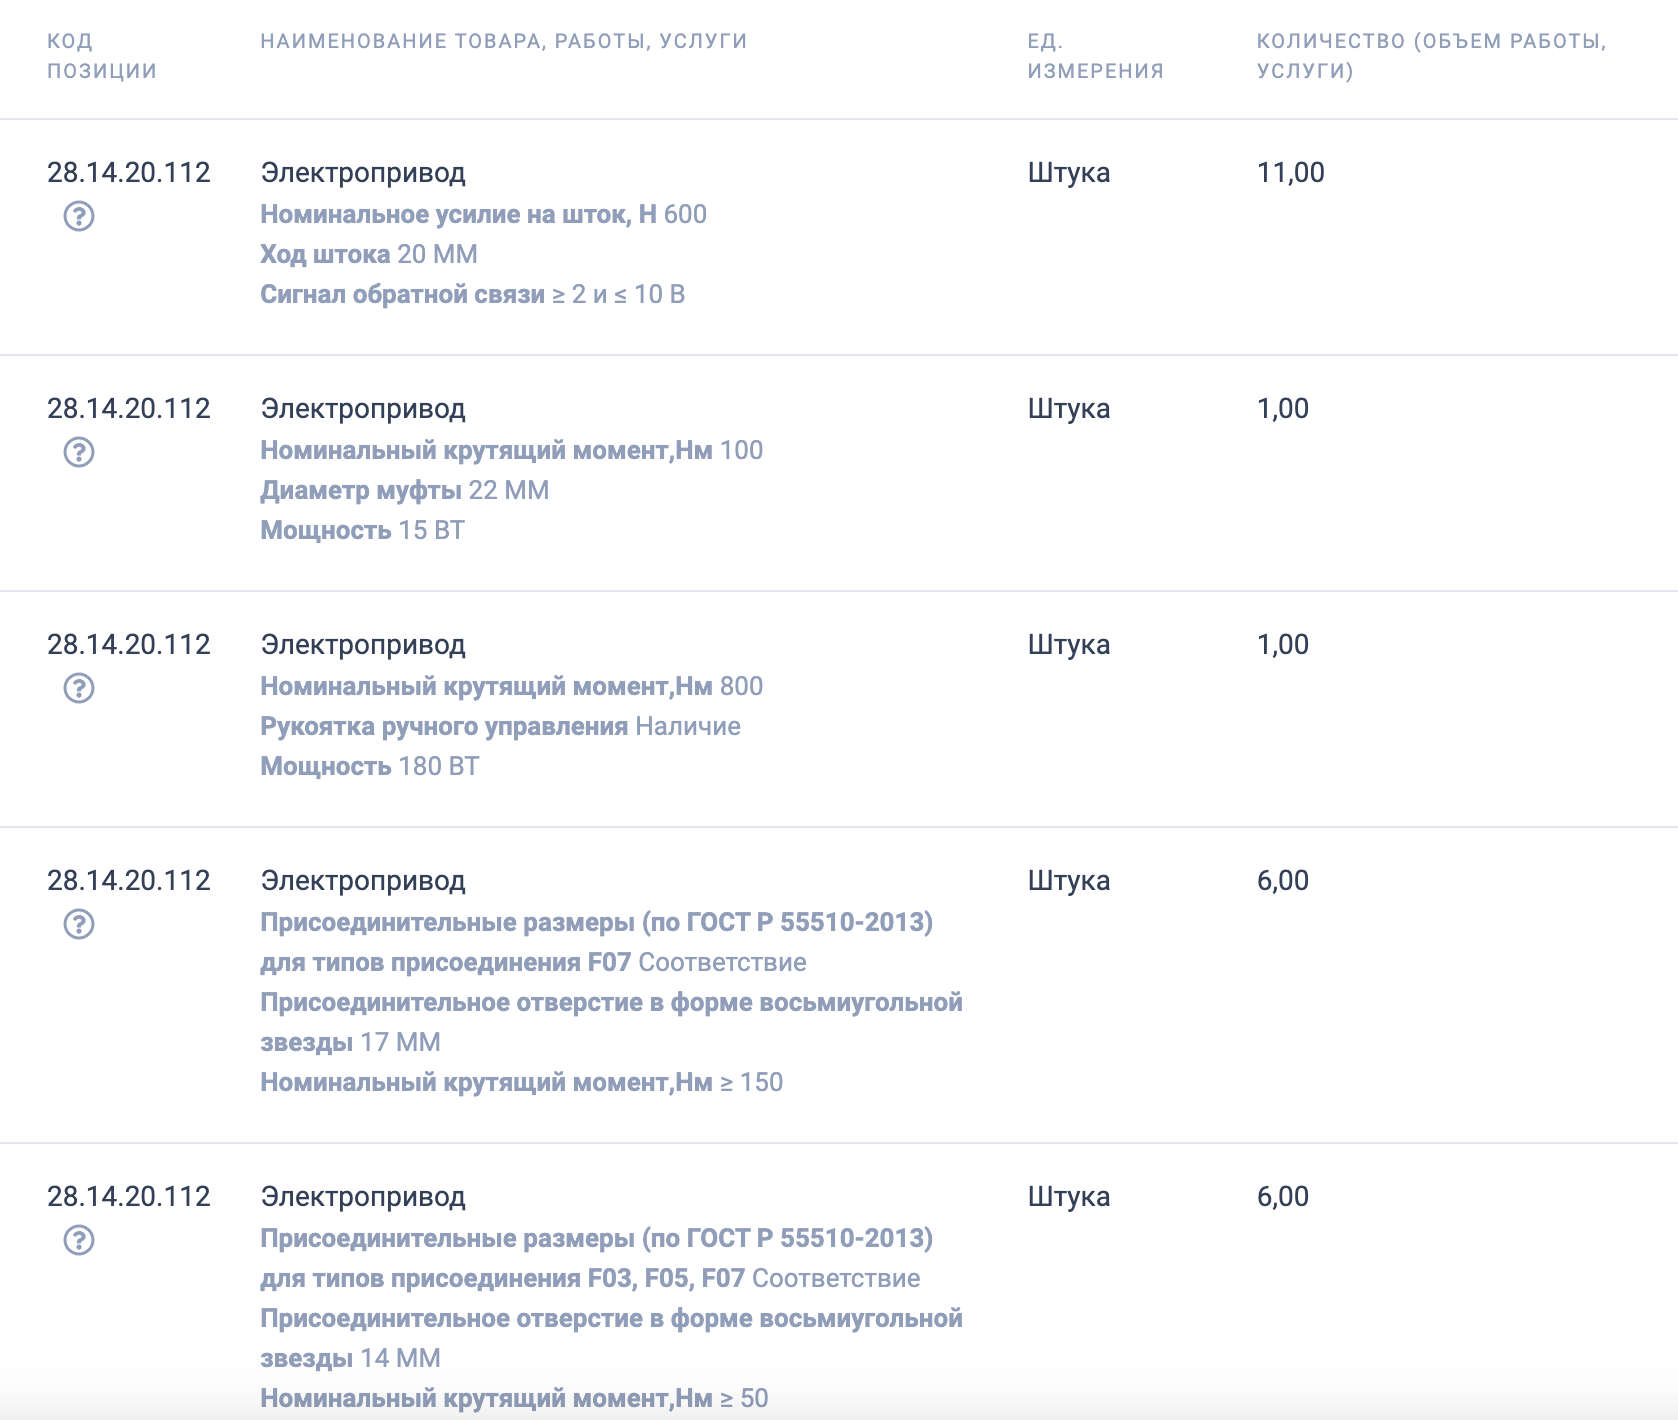Click Номинальный крутящий момент ≥ 150 line

pos(521,1082)
